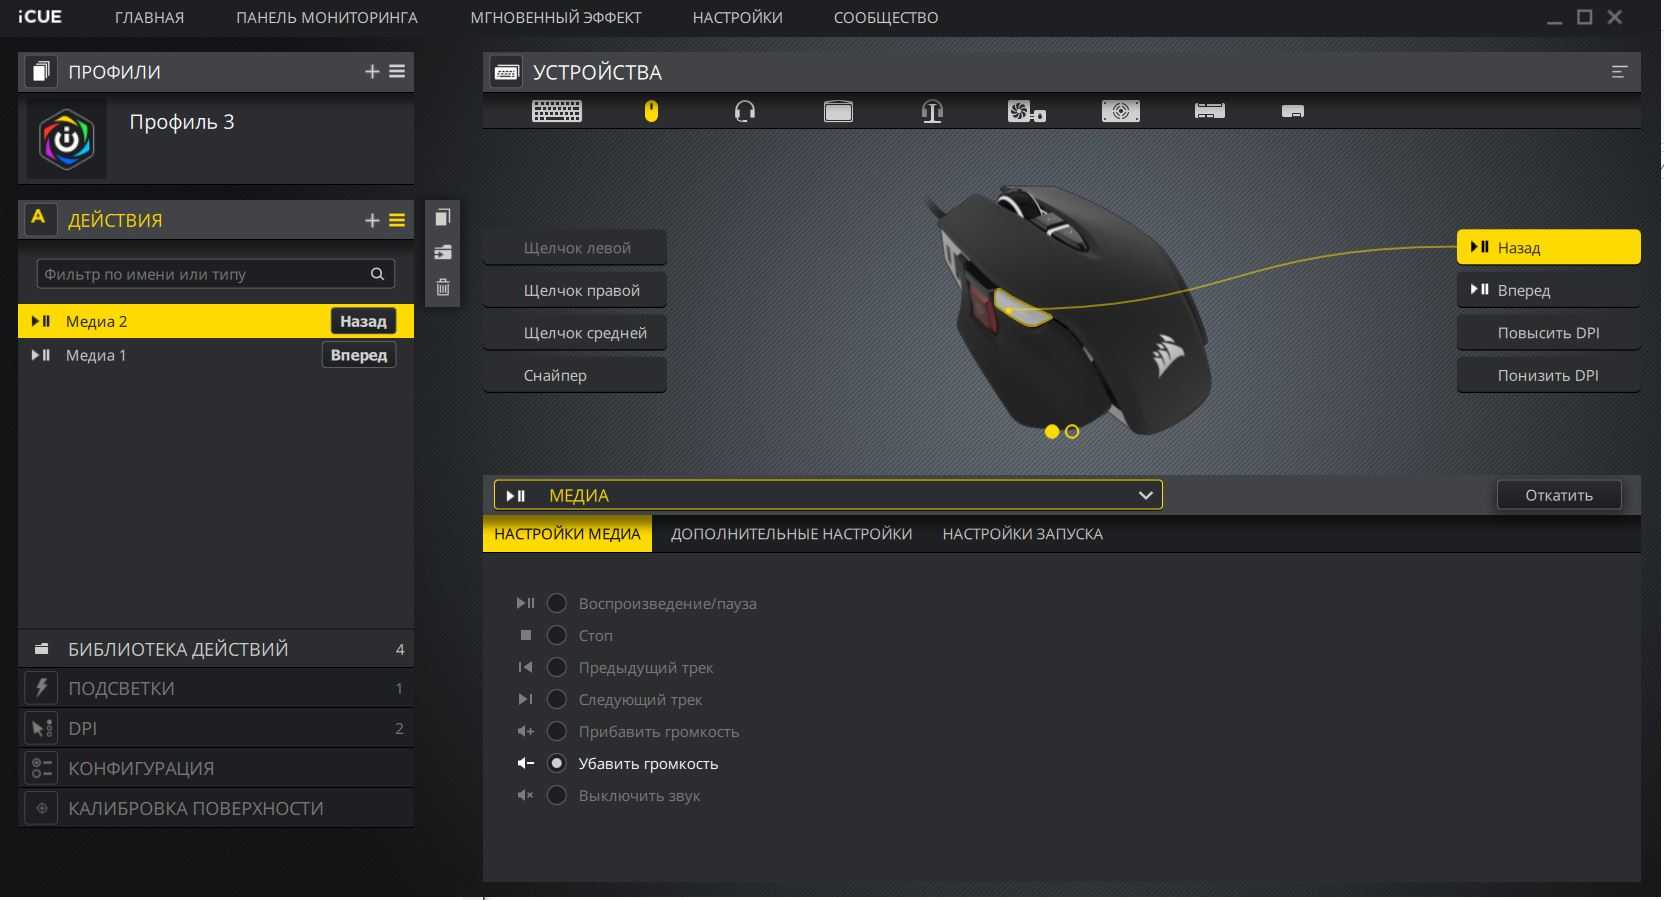This screenshot has width=1664, height=900.
Task: Click the trash icon to delete action
Action: tap(443, 288)
